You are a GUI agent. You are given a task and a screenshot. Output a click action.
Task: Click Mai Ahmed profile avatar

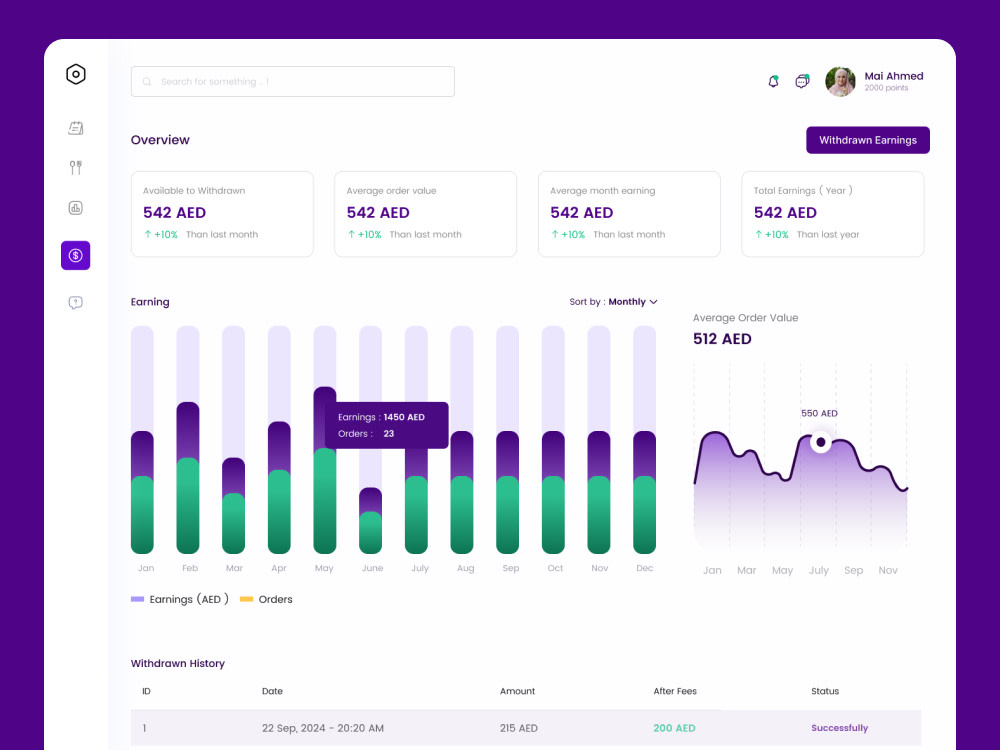[841, 82]
